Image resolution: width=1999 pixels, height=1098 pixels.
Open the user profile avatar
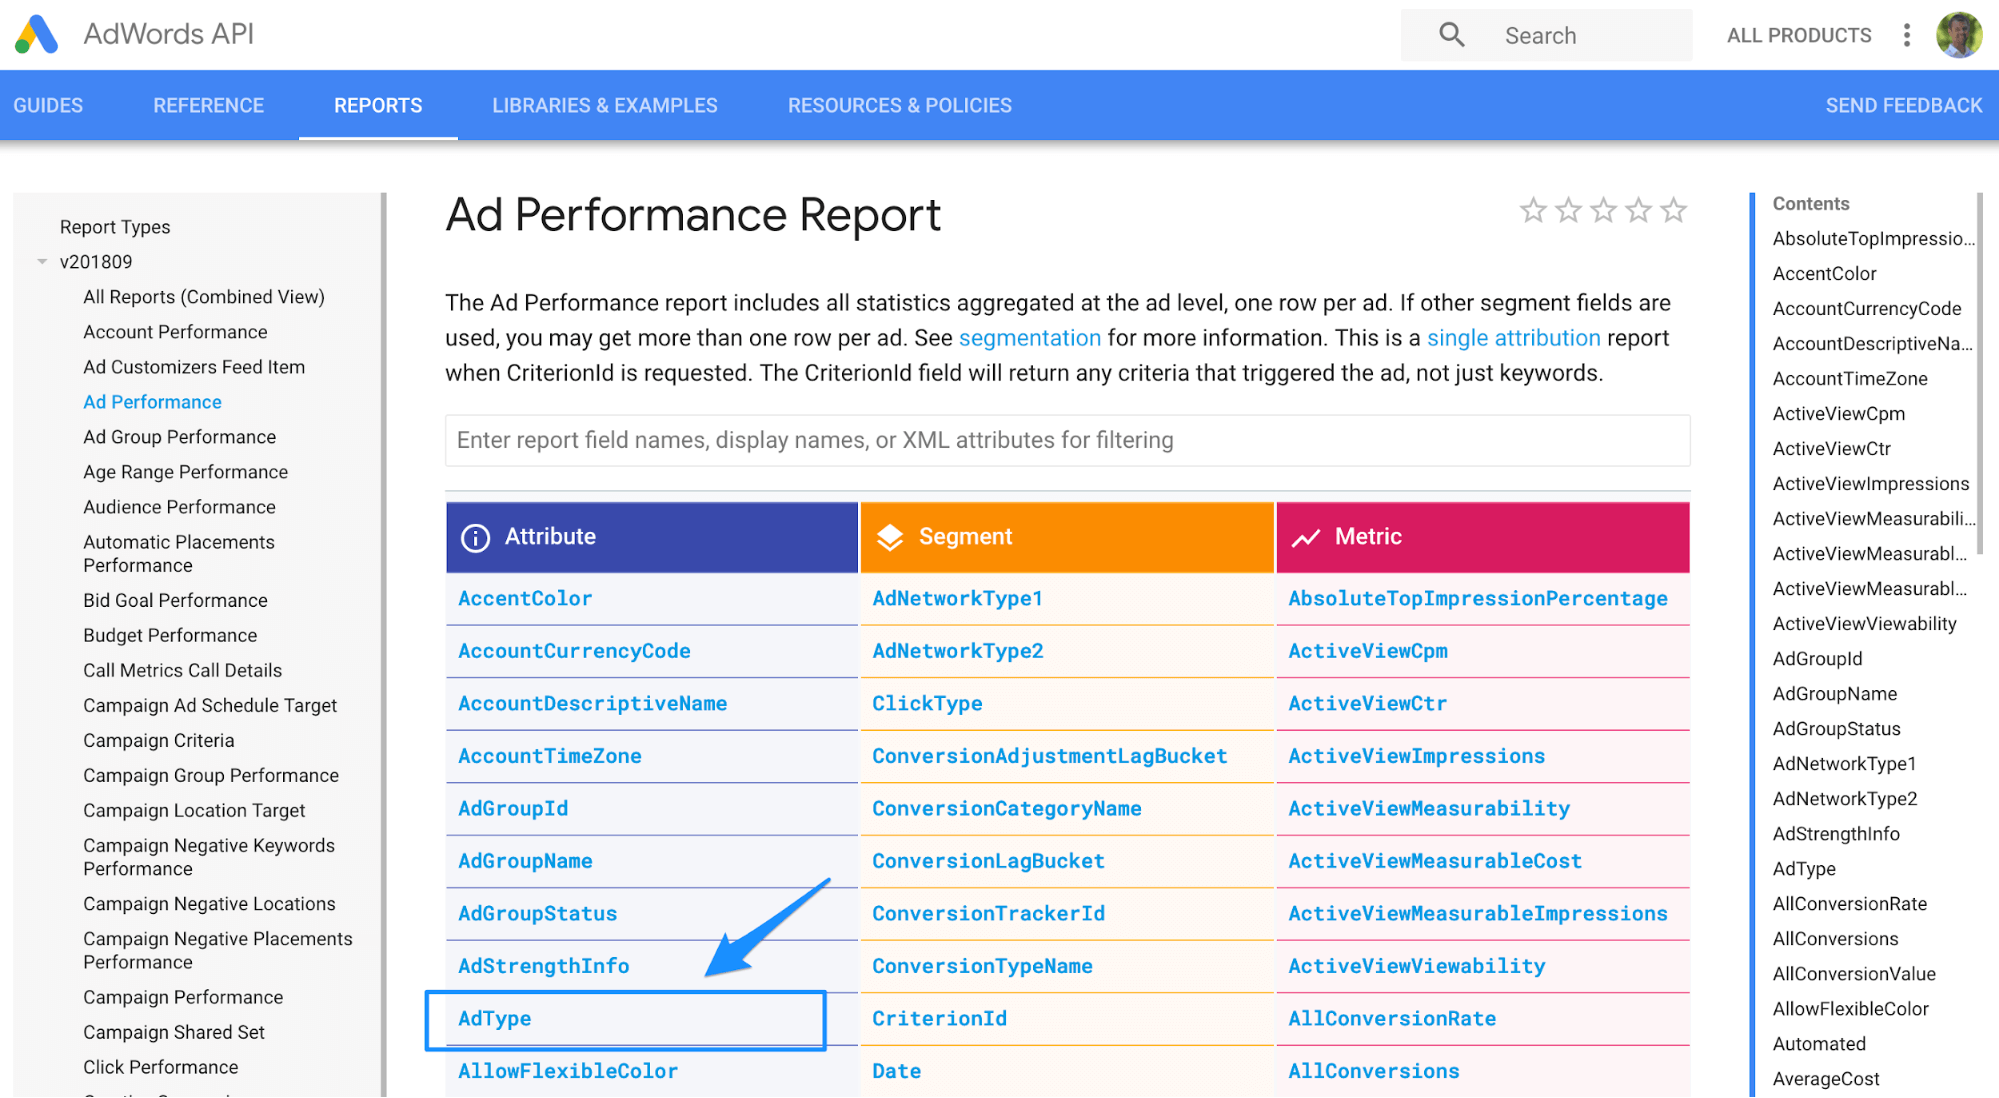1959,35
